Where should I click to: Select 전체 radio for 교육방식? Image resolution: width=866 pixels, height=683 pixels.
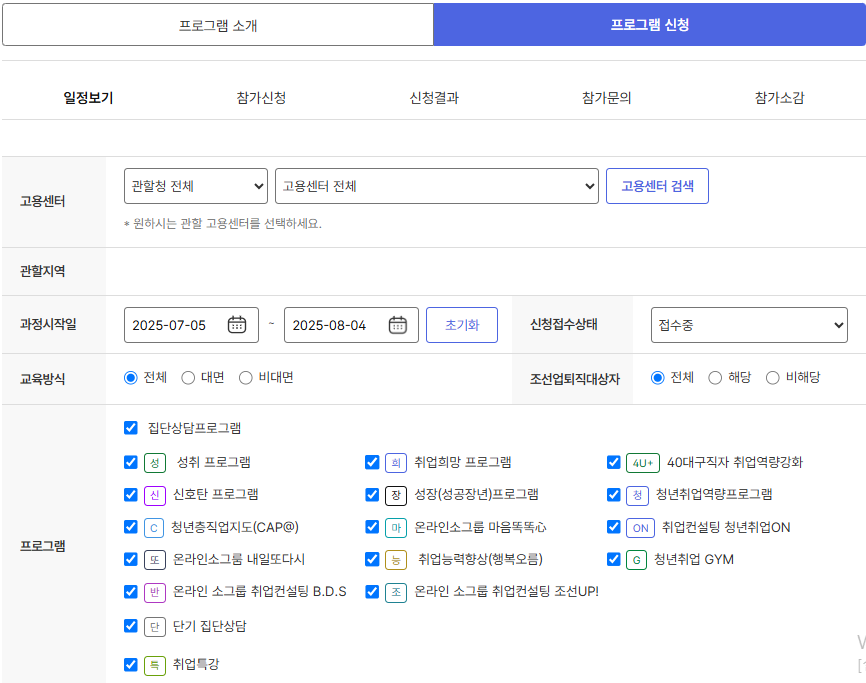(131, 378)
